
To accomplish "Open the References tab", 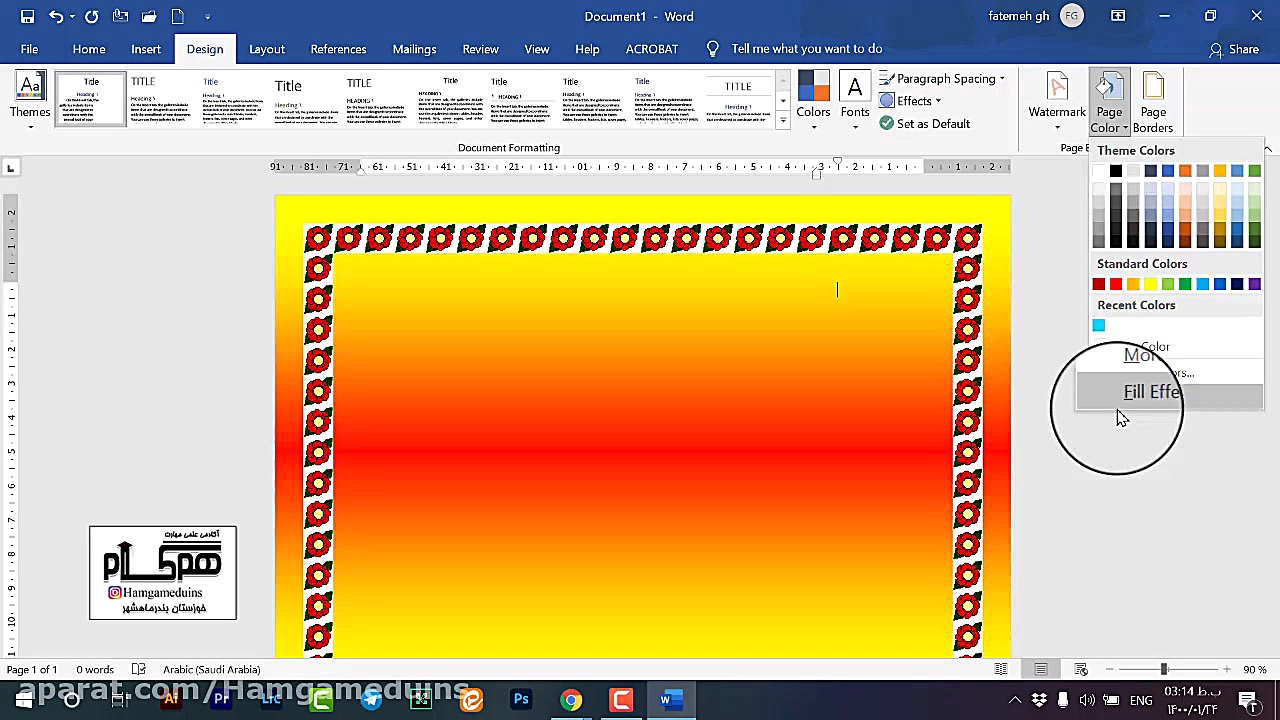I will pyautogui.click(x=338, y=49).
